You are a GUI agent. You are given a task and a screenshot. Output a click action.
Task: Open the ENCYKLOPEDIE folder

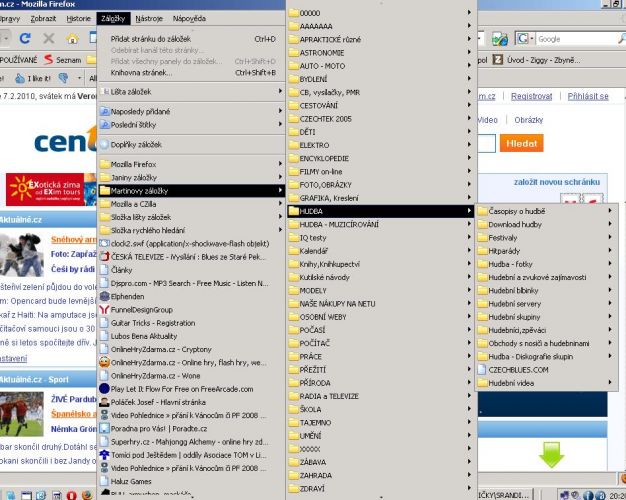[x=380, y=159]
